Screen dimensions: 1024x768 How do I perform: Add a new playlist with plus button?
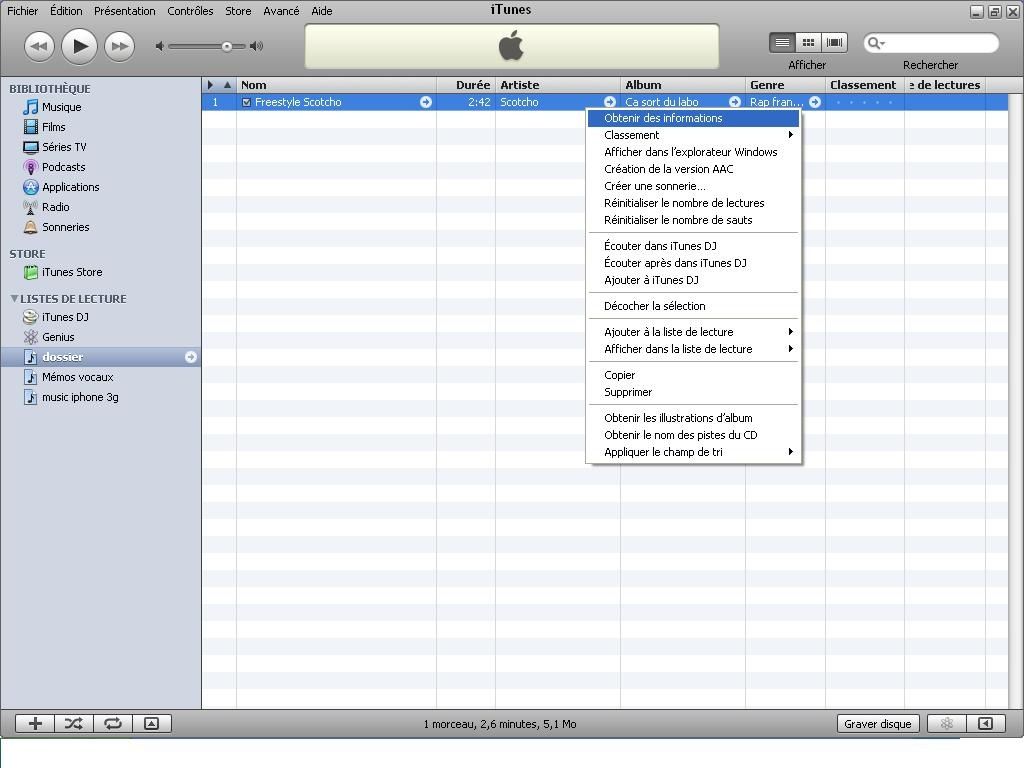point(35,724)
